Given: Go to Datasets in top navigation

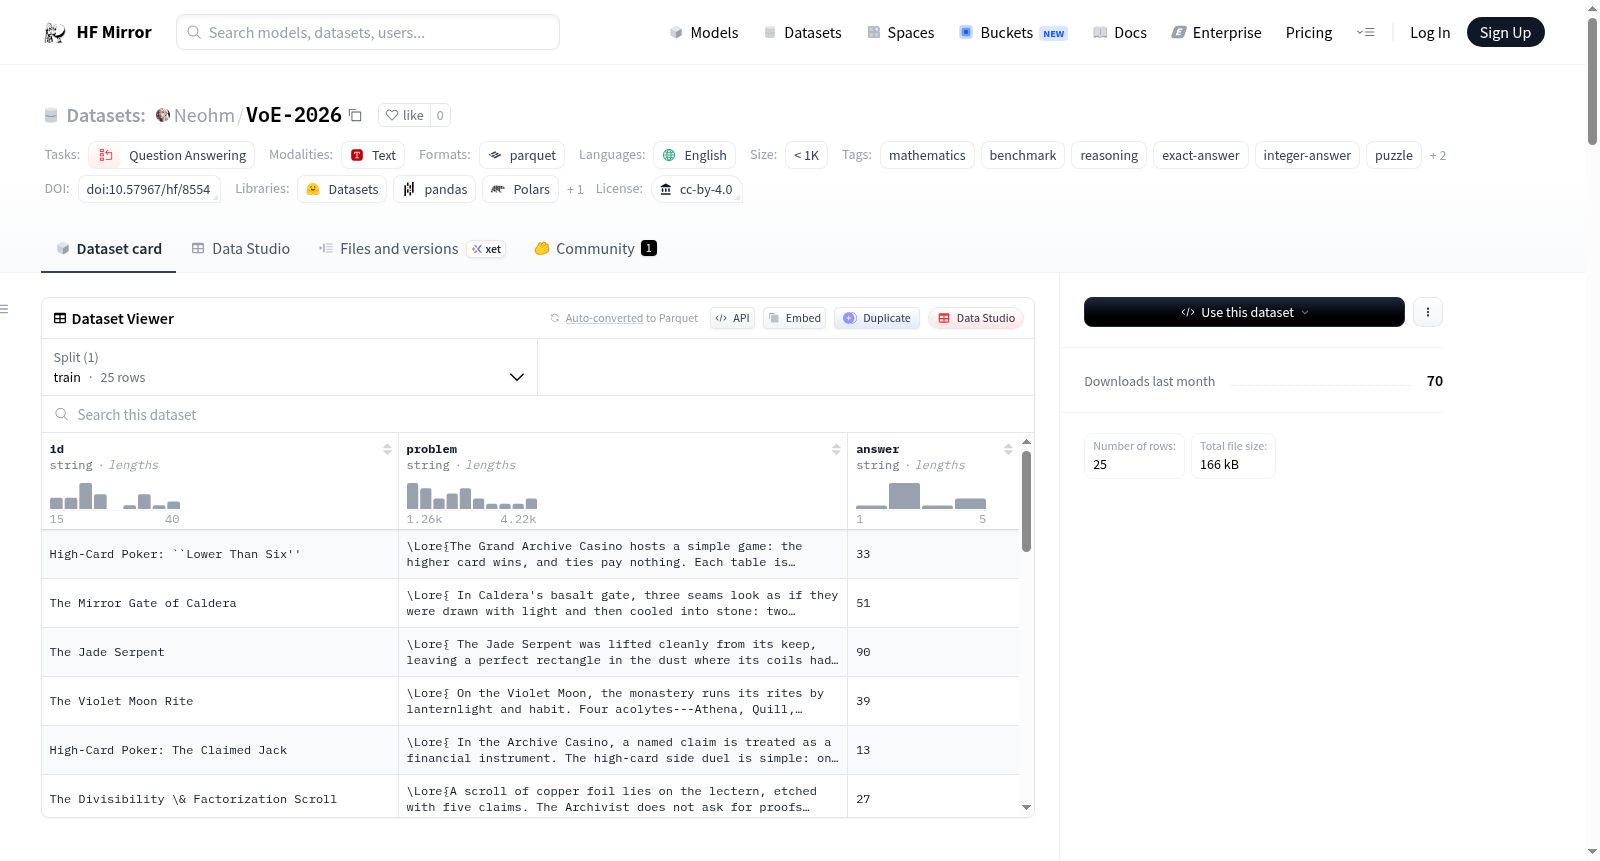Looking at the screenshot, I should [x=803, y=32].
